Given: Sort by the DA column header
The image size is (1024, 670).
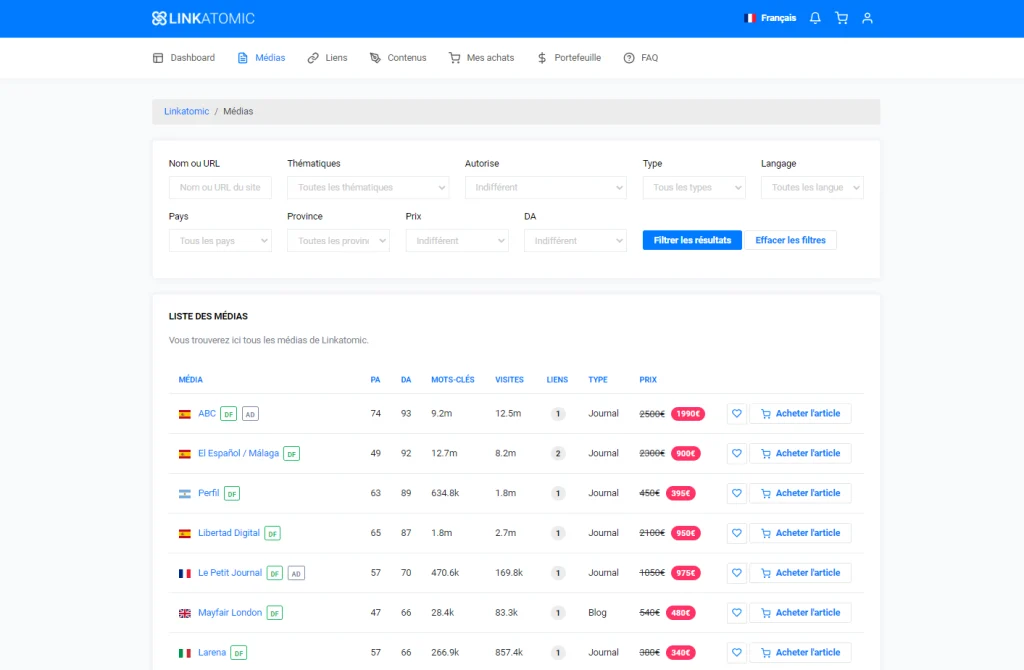Looking at the screenshot, I should pos(406,379).
